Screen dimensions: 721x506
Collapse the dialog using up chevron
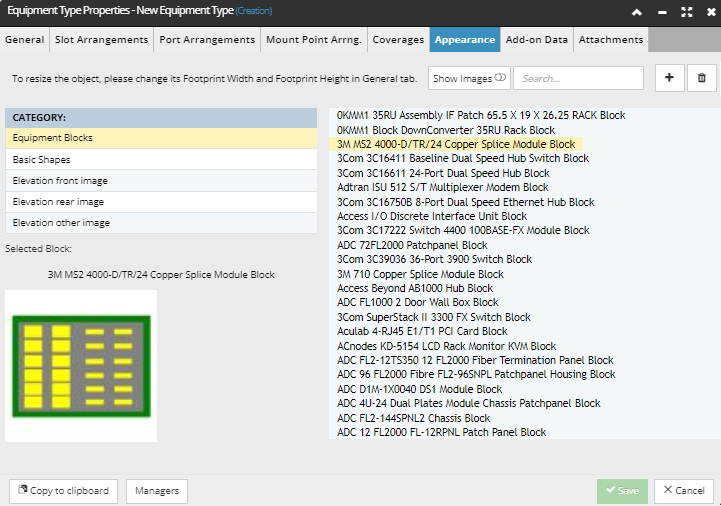click(637, 12)
